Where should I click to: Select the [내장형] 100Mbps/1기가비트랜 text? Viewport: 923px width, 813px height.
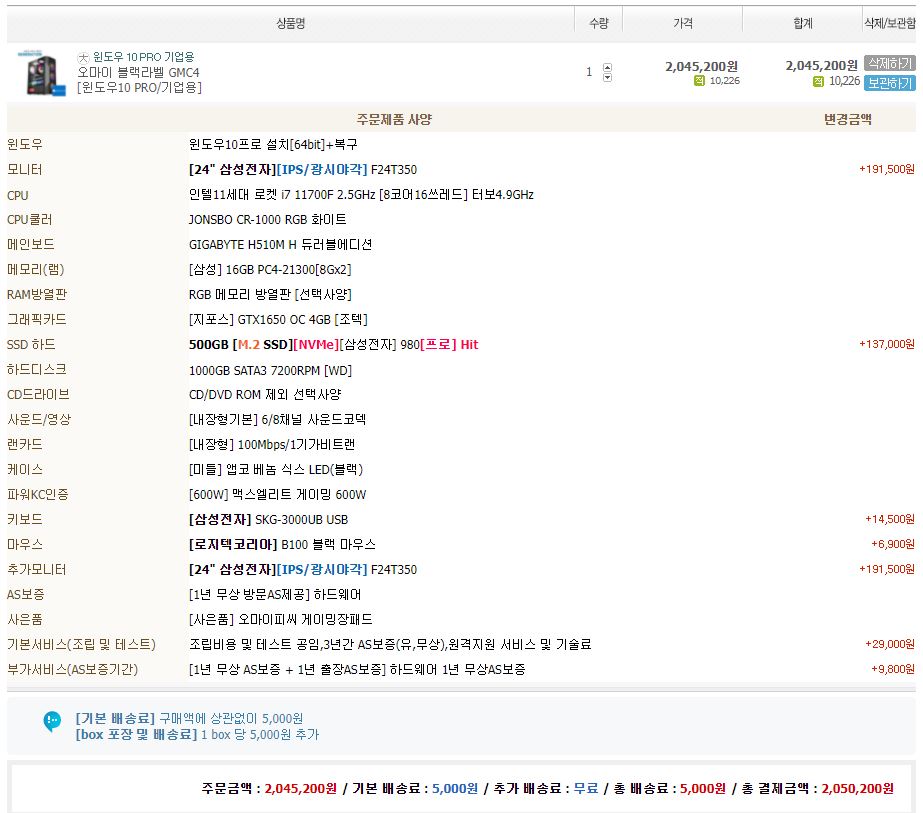click(x=272, y=444)
